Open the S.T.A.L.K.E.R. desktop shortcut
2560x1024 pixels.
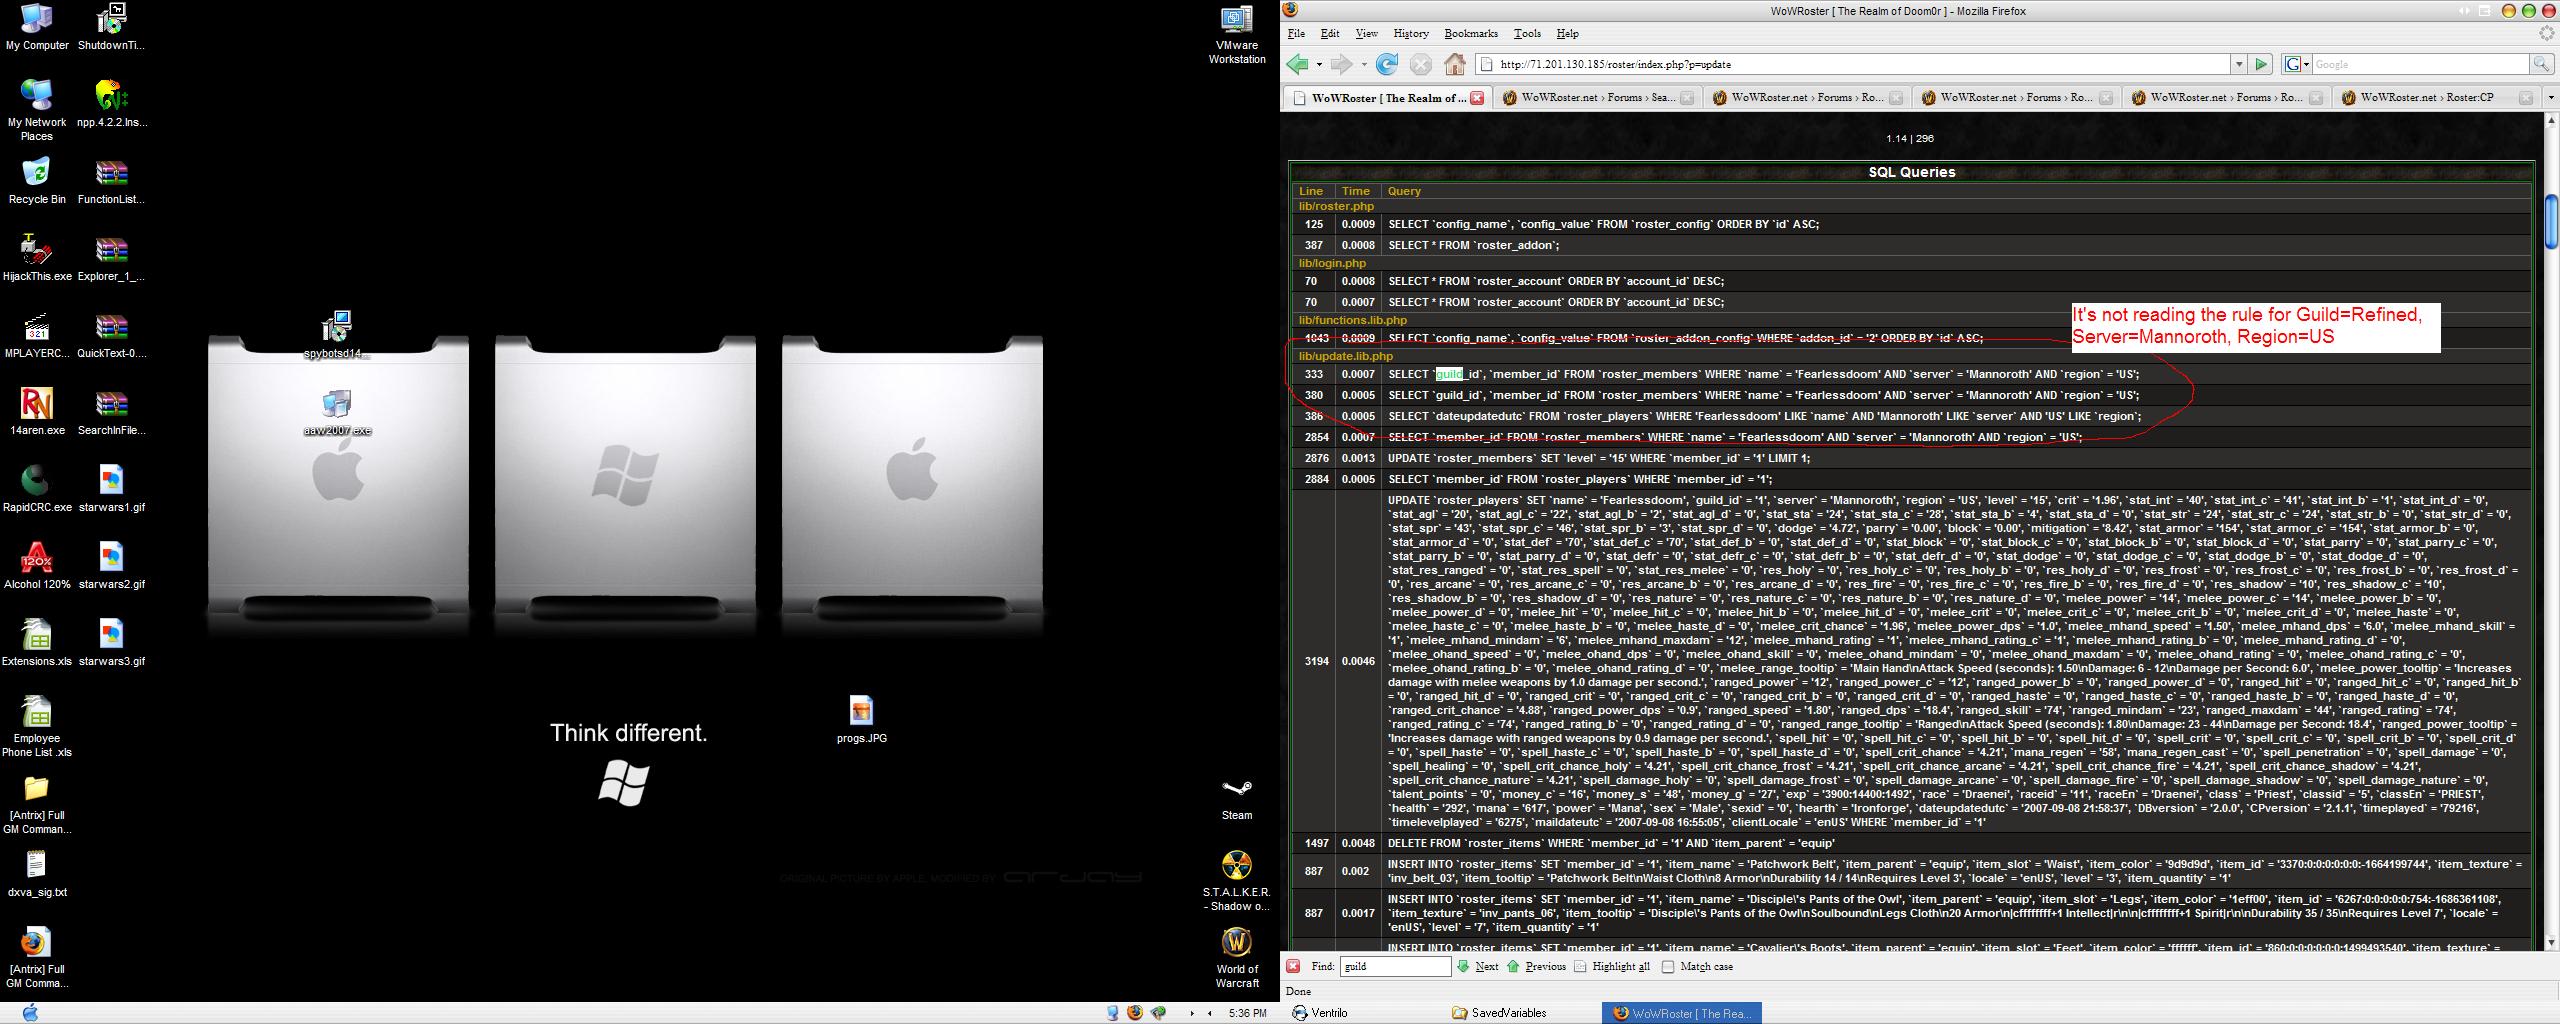1237,881
